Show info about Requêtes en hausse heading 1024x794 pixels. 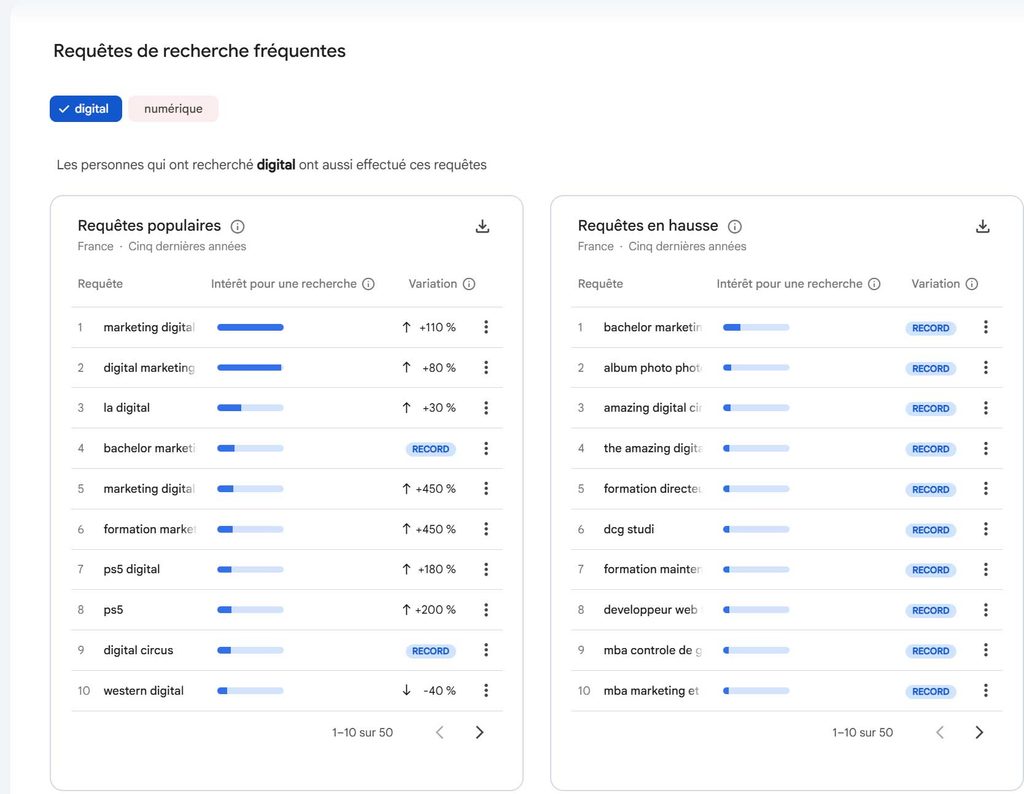[735, 227]
